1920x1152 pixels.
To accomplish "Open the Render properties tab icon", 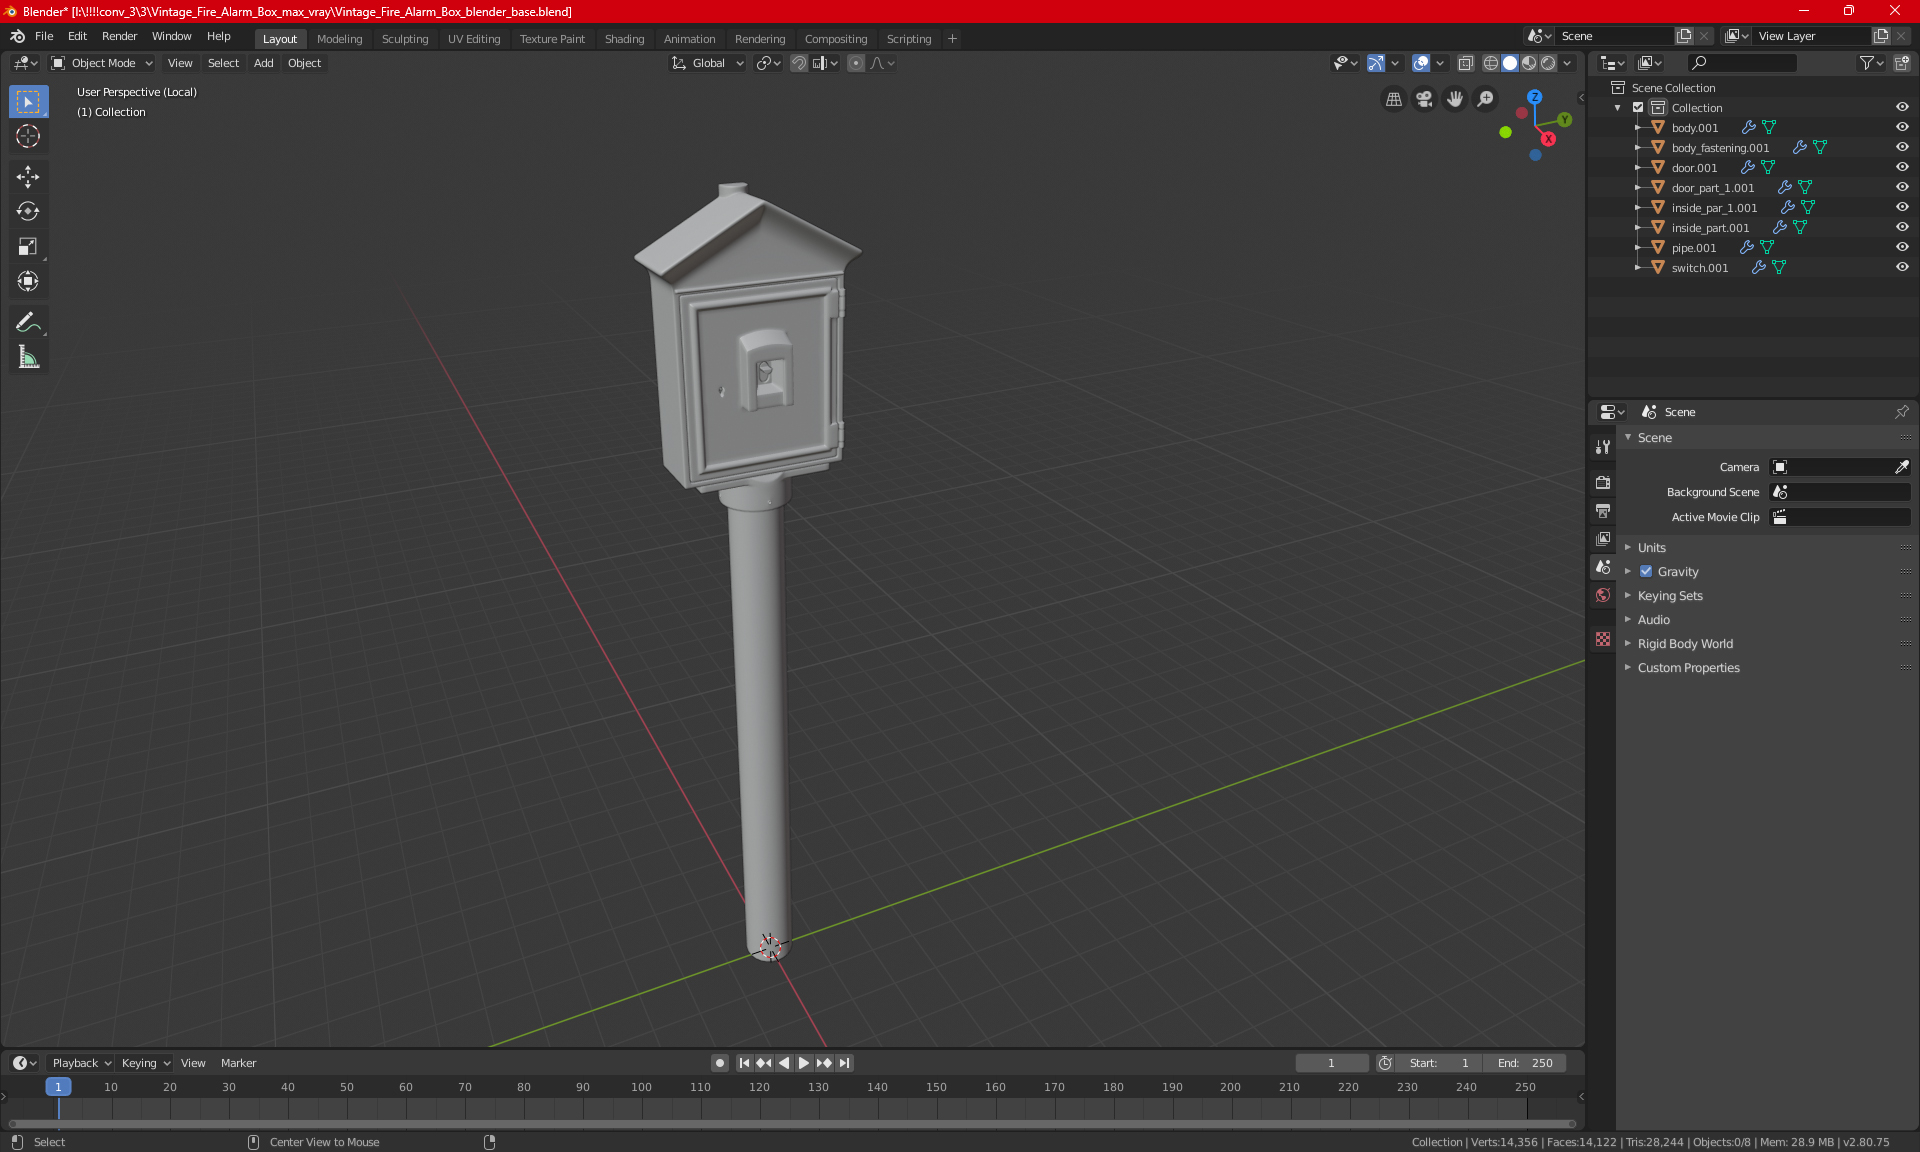I will pyautogui.click(x=1603, y=482).
